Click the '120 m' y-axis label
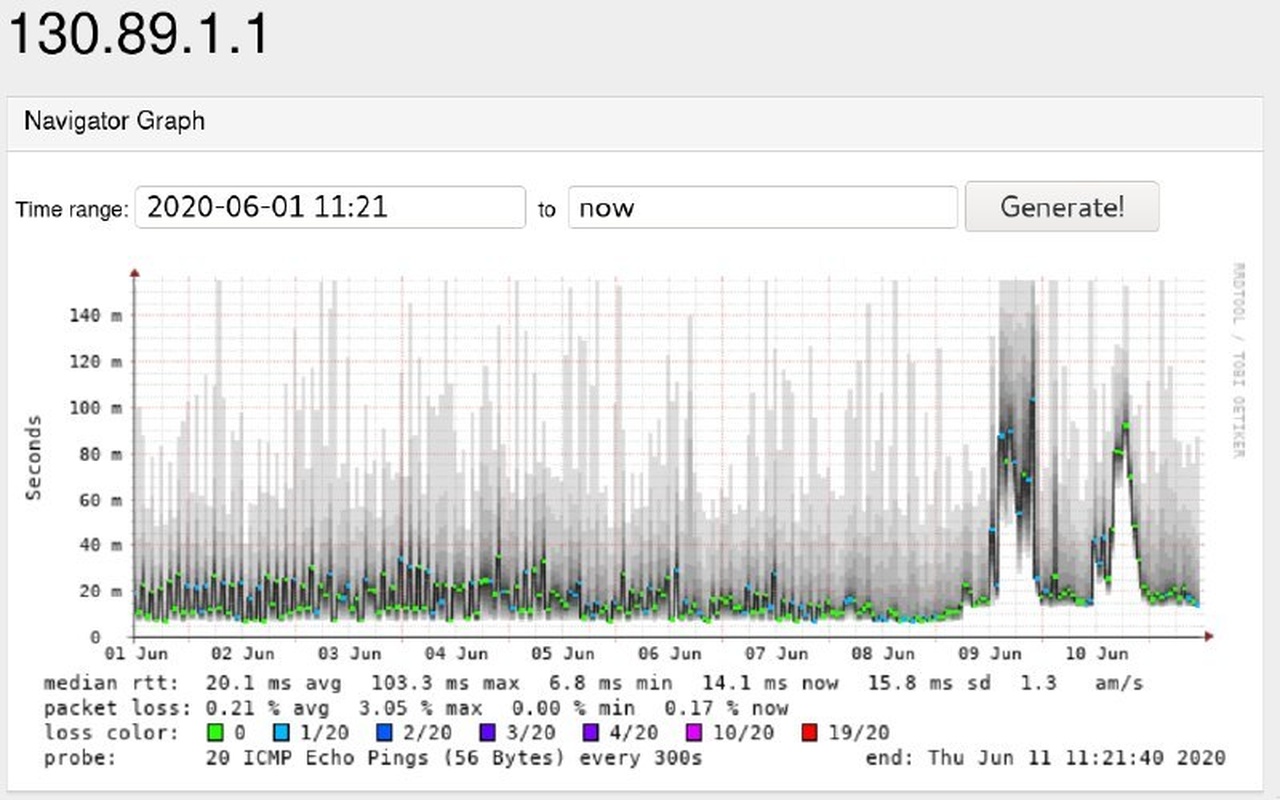 pos(96,362)
